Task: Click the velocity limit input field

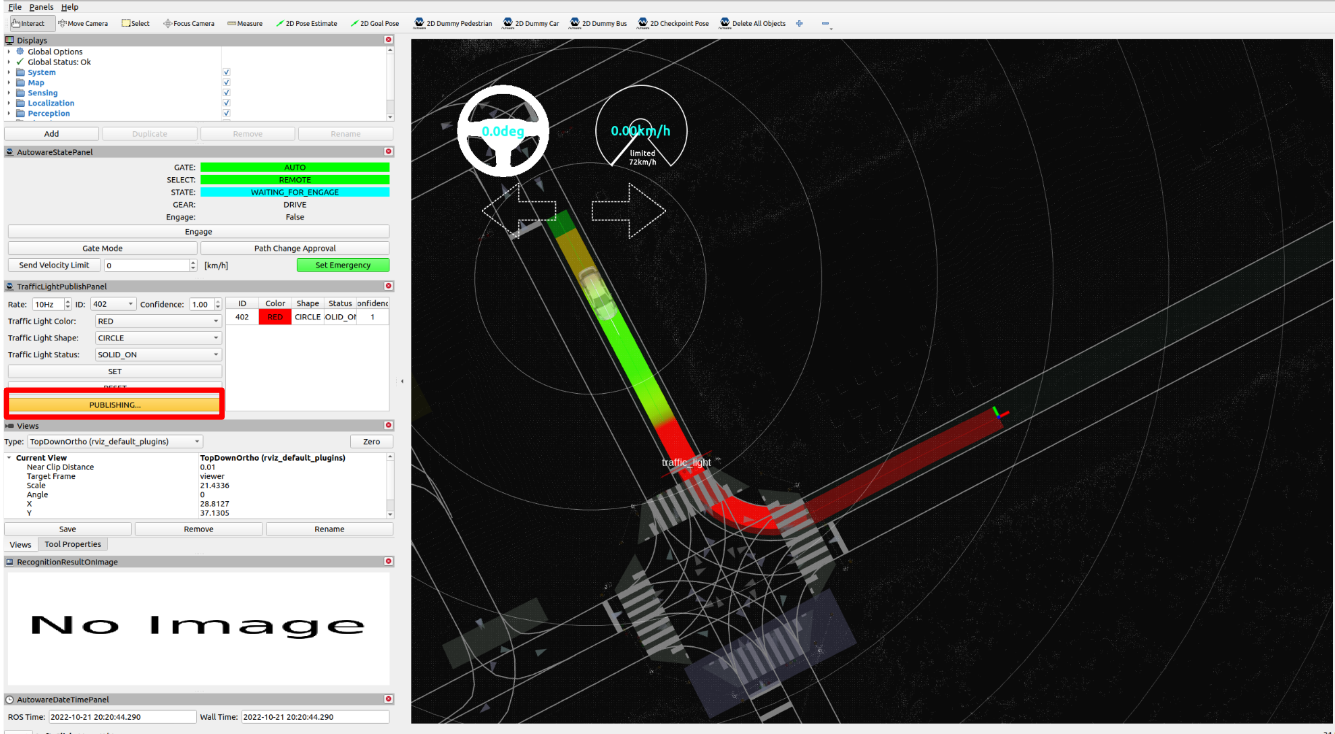Action: pyautogui.click(x=148, y=265)
